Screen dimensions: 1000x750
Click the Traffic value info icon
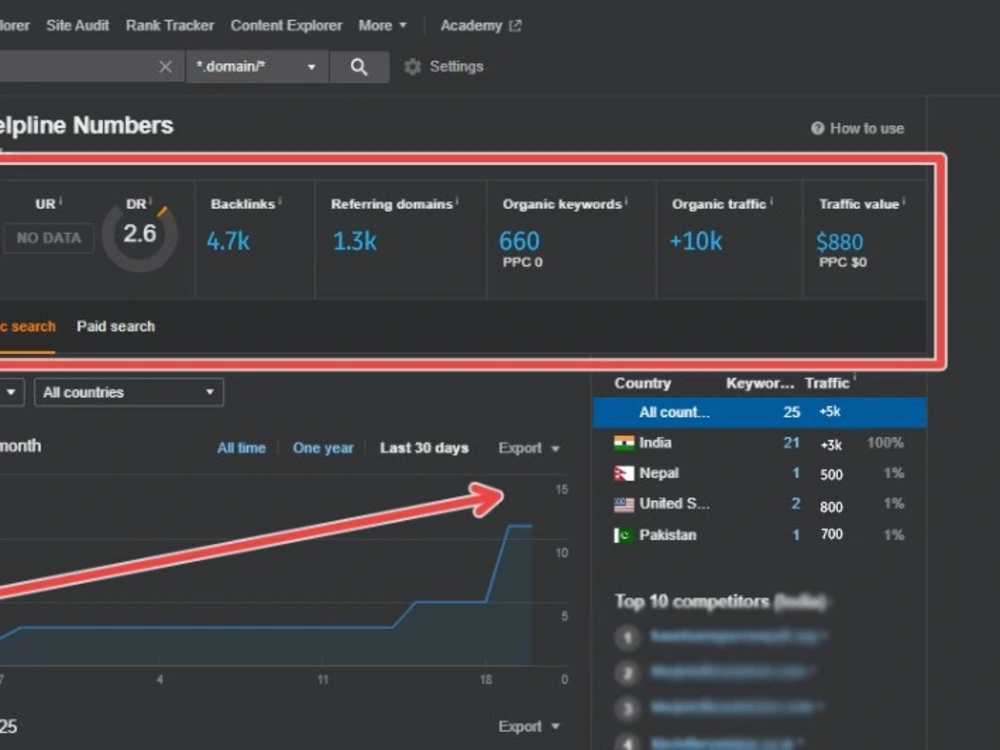tap(904, 202)
